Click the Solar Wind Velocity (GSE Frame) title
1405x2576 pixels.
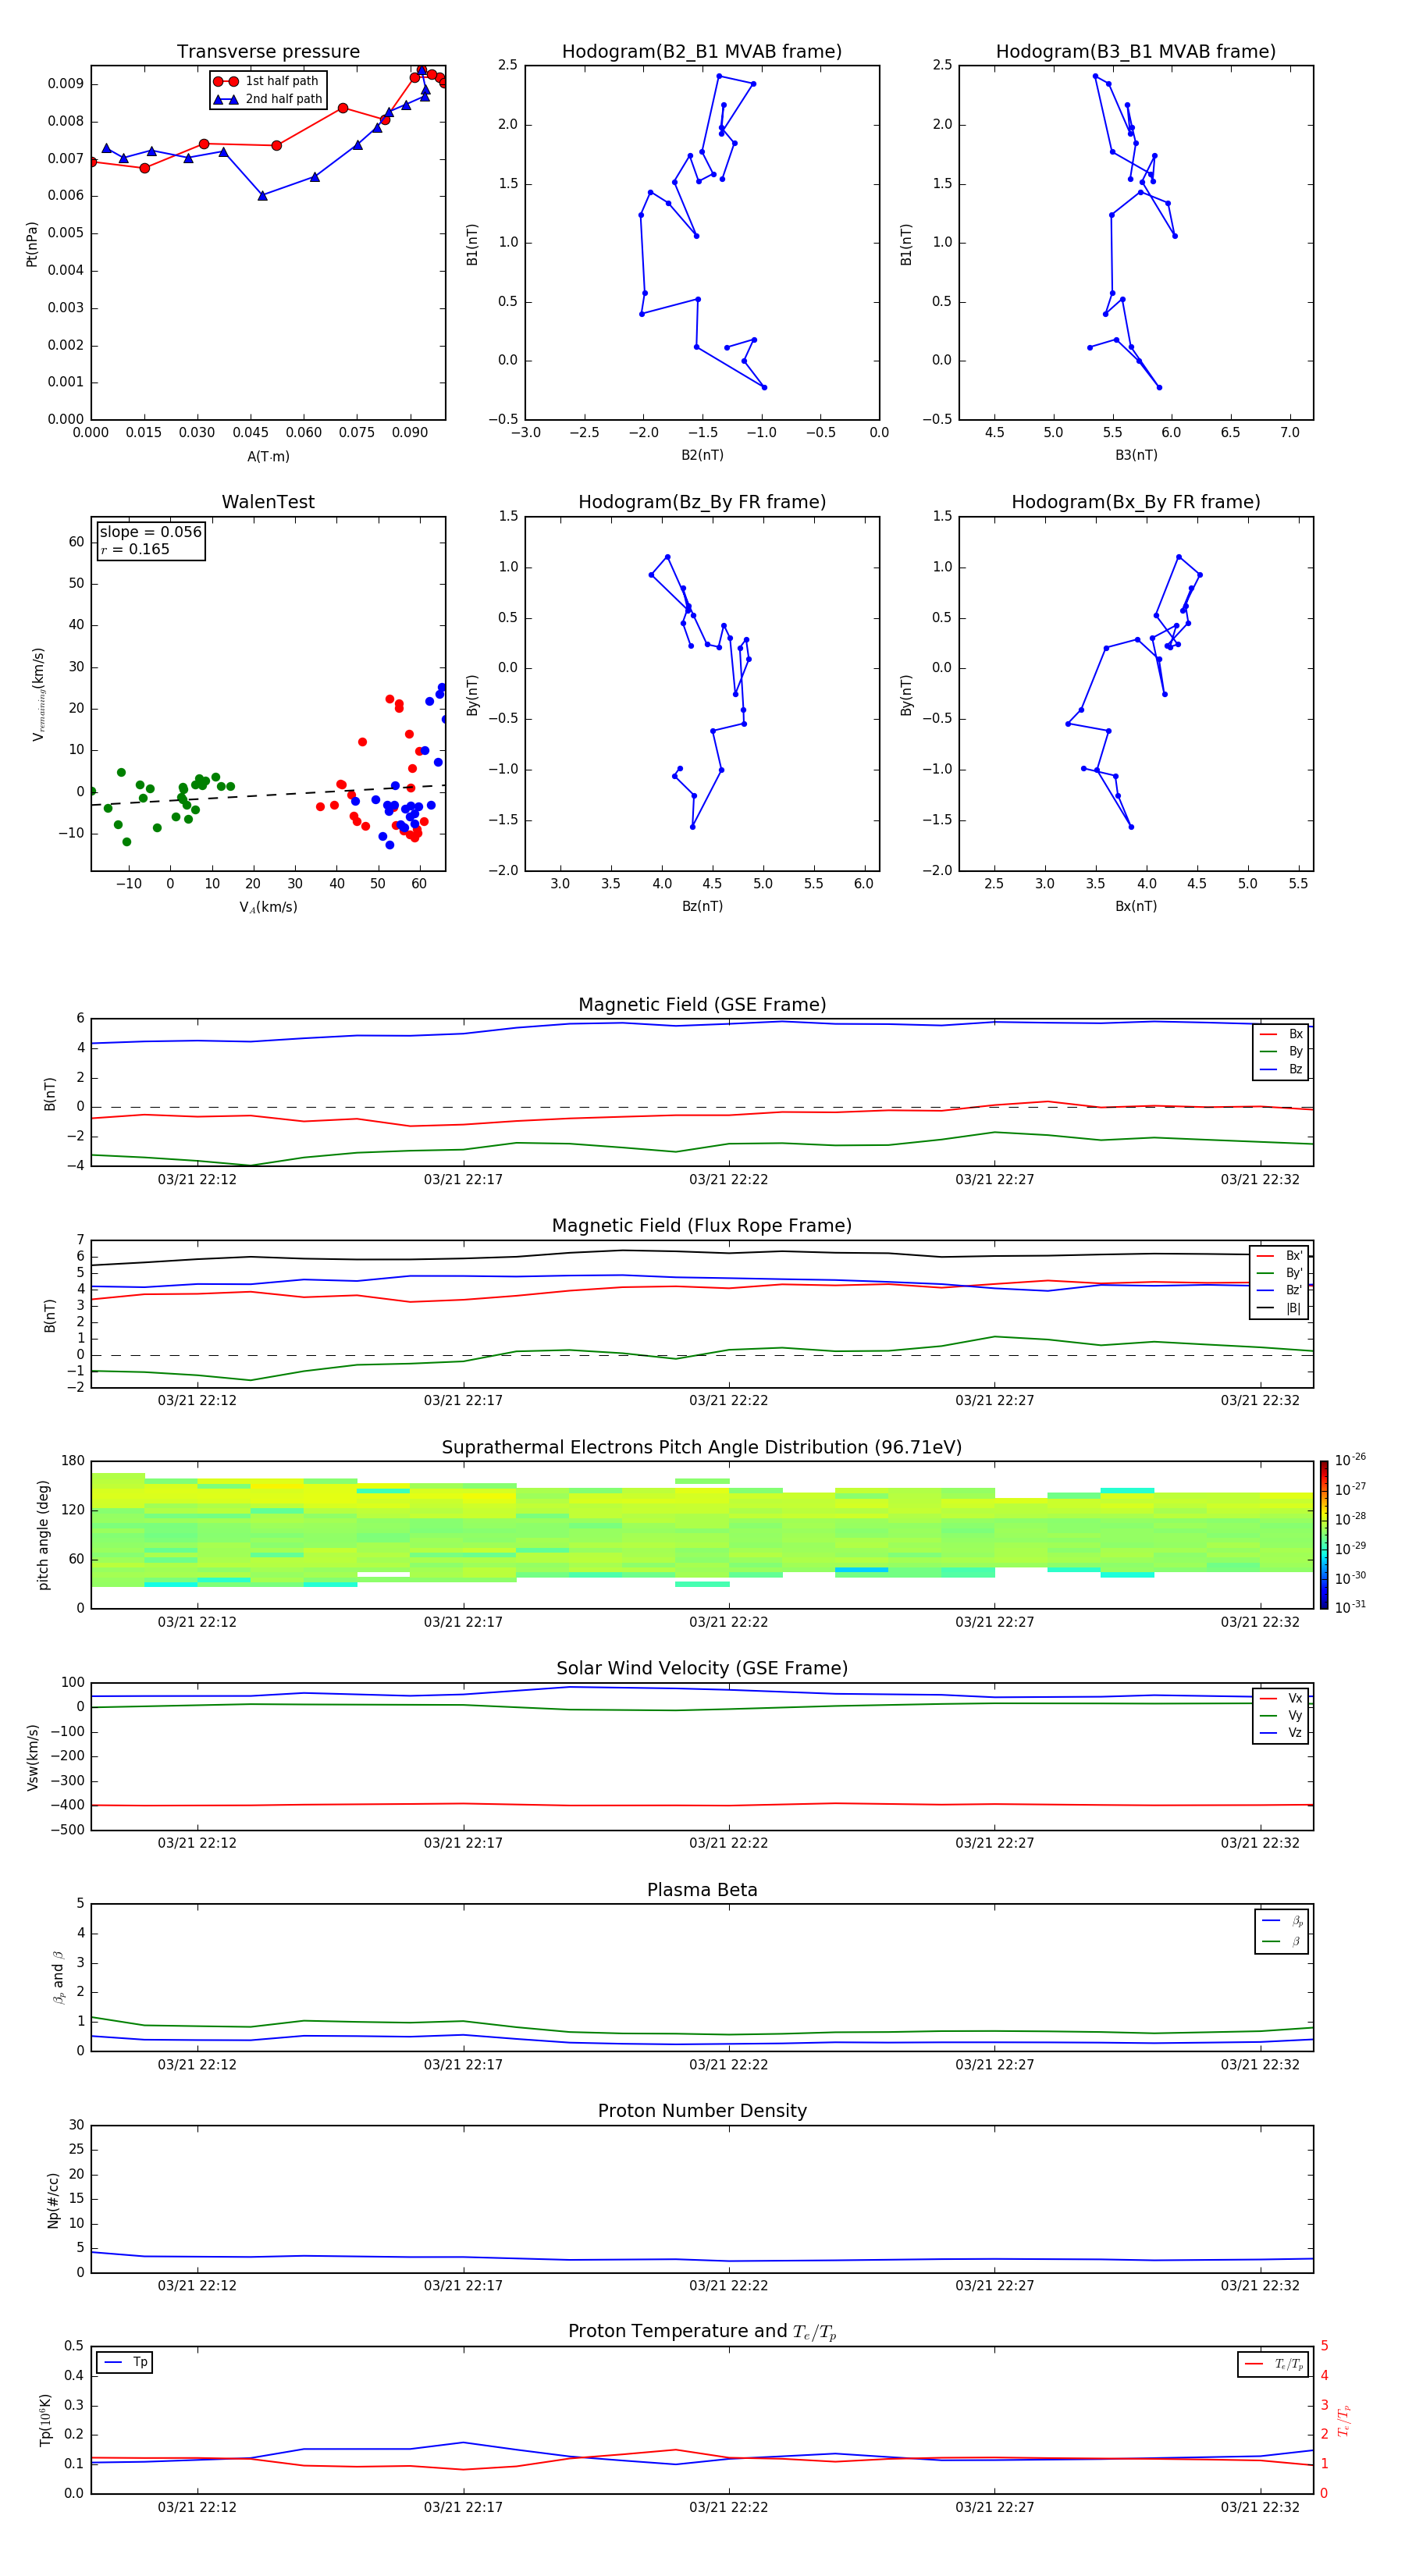pyautogui.click(x=702, y=1668)
